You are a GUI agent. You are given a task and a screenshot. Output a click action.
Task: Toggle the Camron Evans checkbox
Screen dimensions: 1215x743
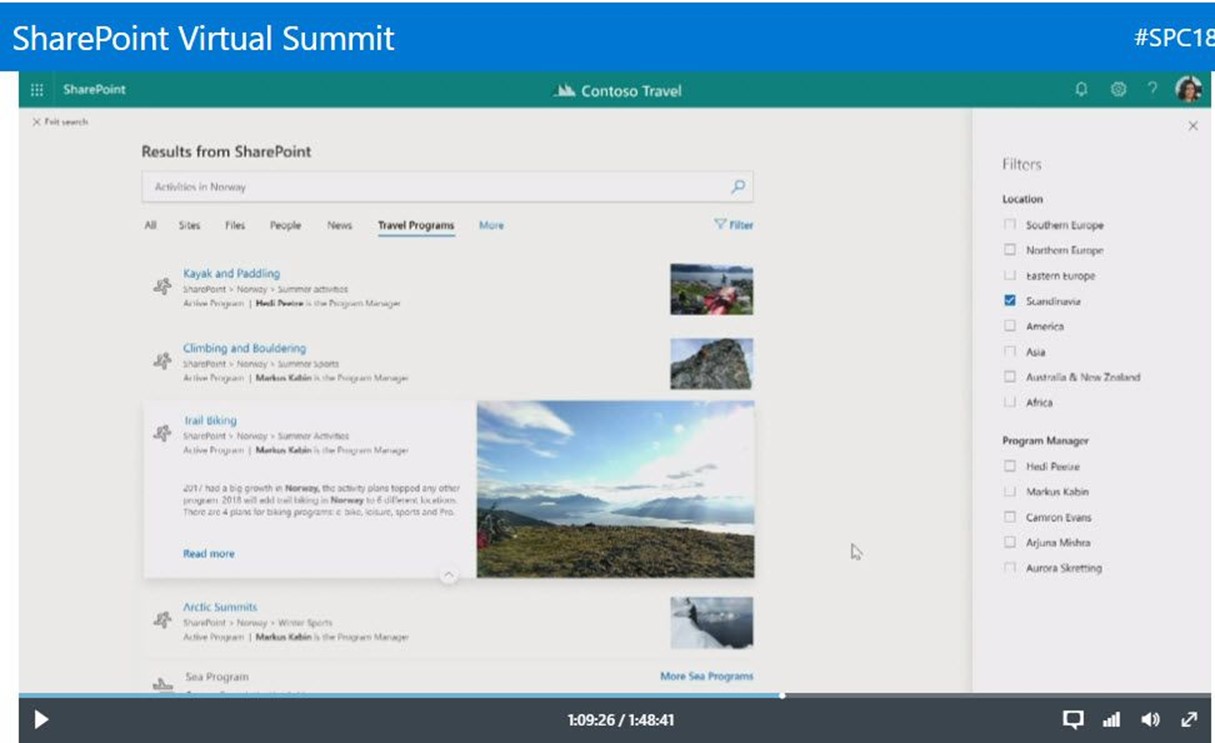(1009, 517)
